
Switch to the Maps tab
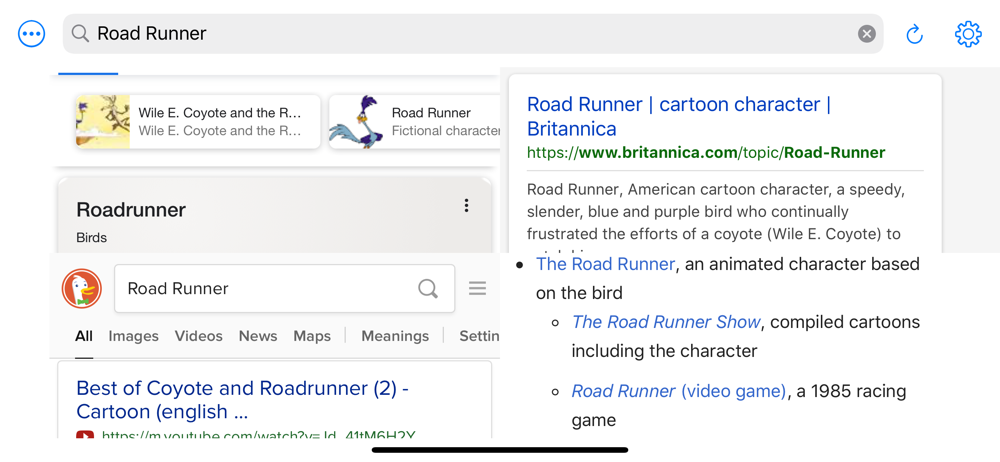coord(312,336)
